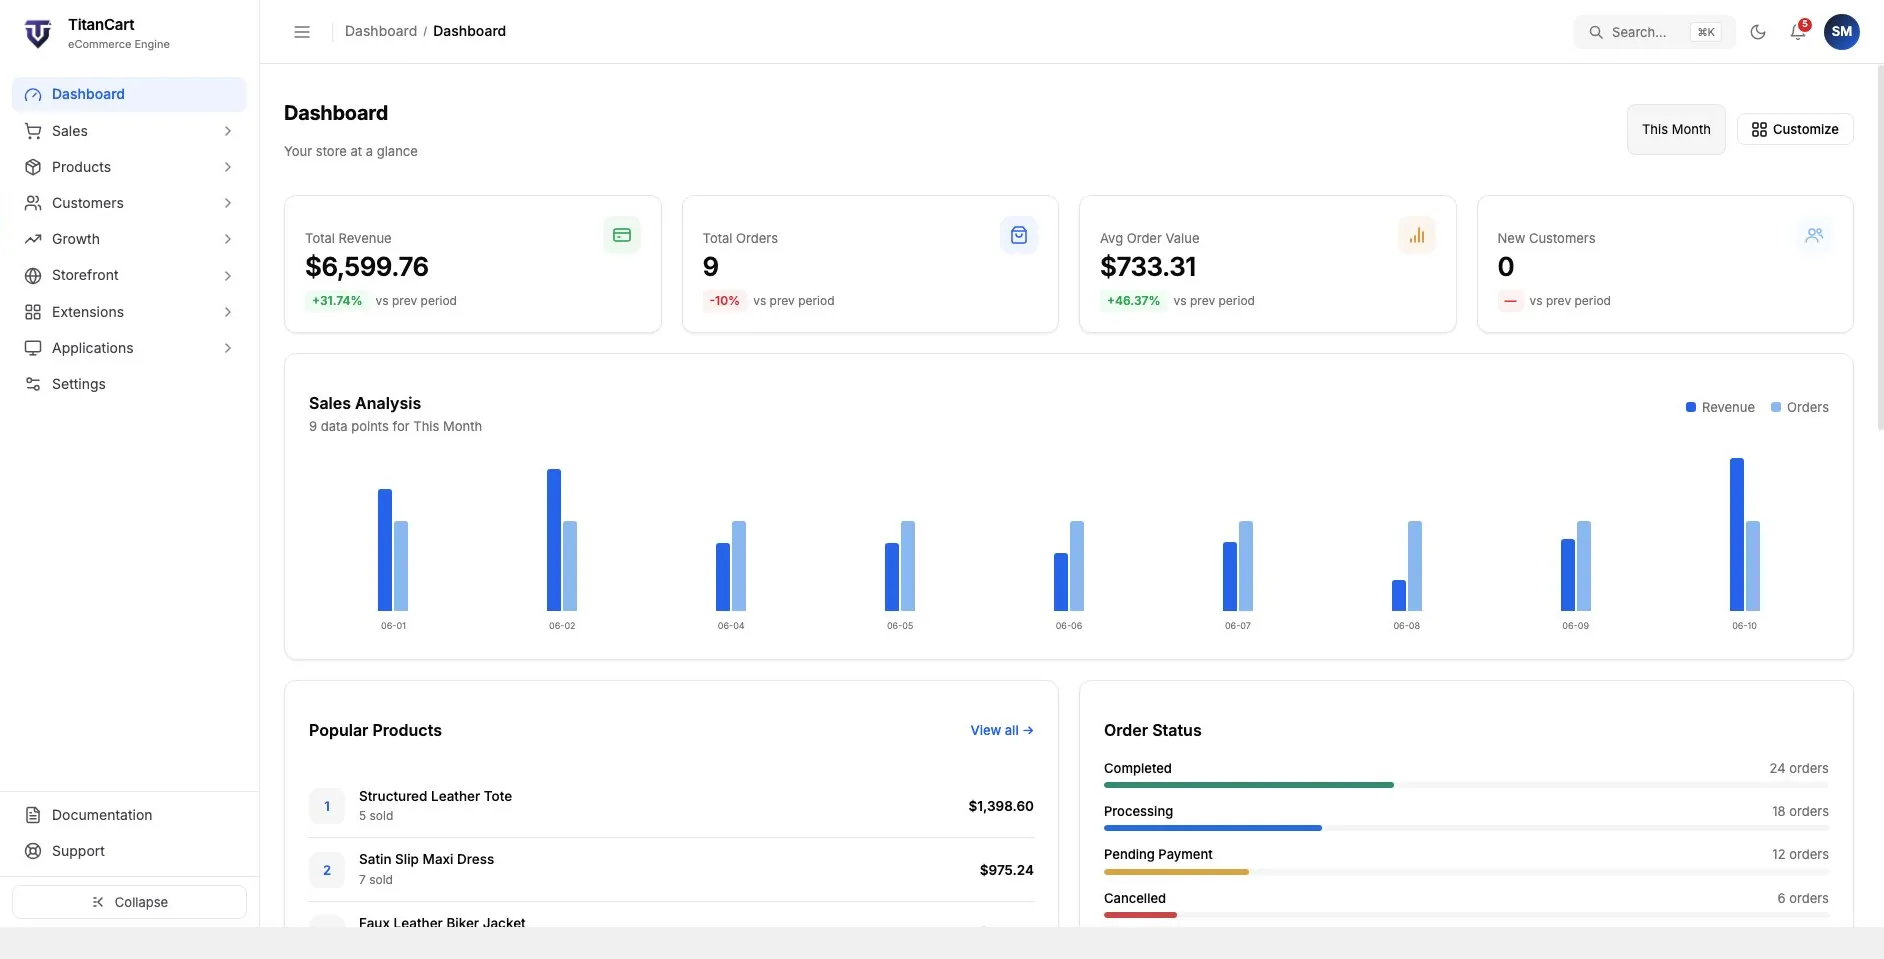1884x959 pixels.
Task: Click the Total Revenue card icon
Action: 622,235
